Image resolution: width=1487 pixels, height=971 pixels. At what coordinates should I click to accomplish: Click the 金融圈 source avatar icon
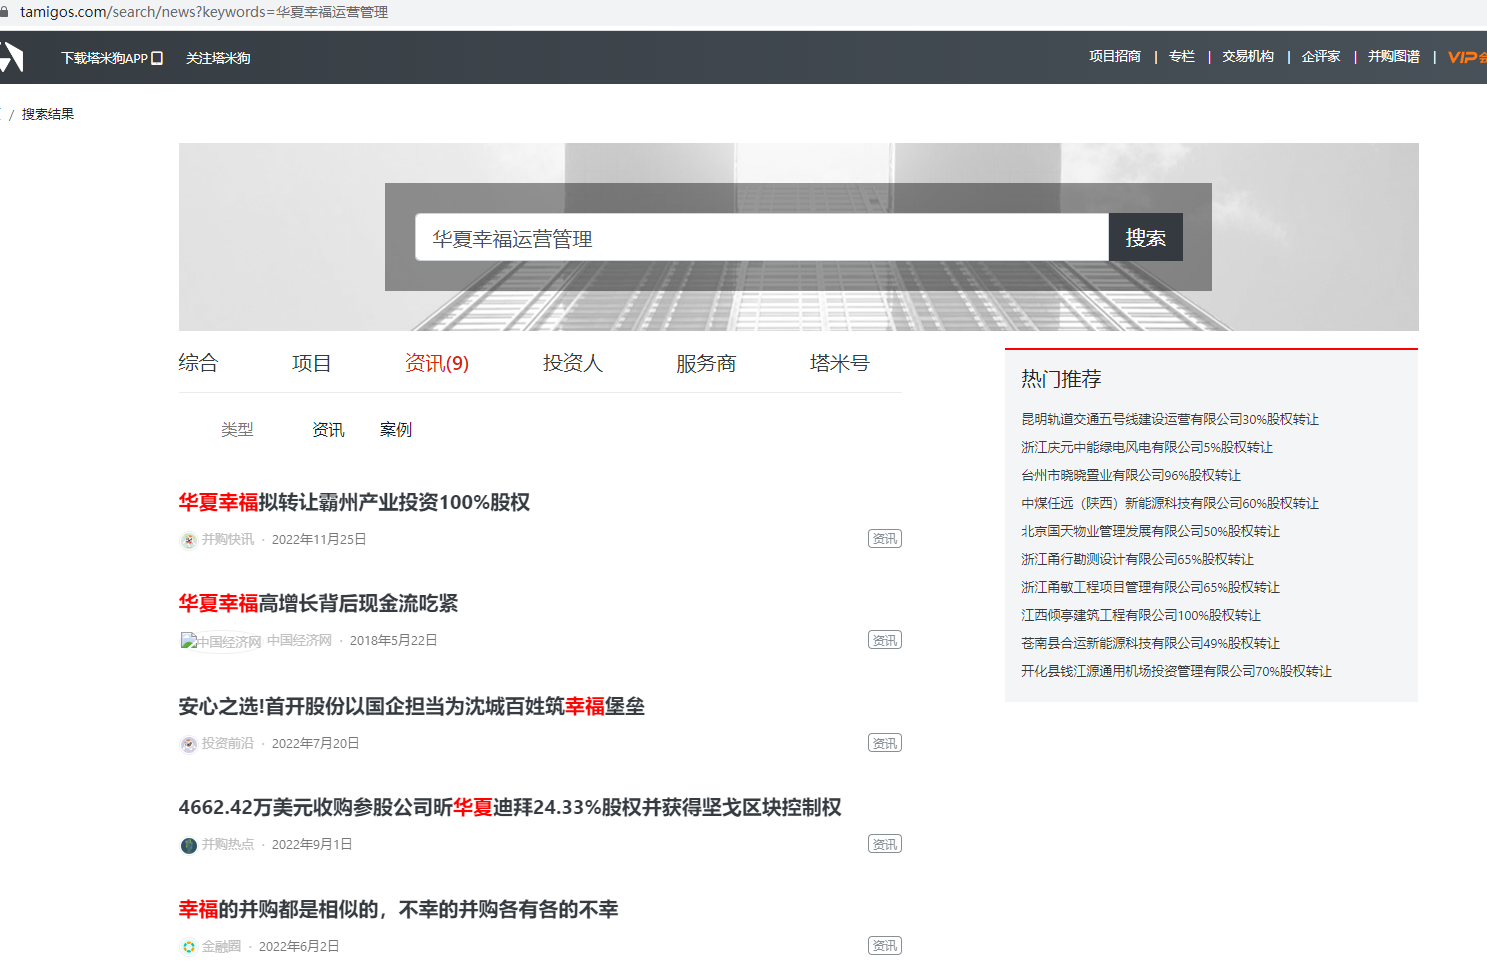[188, 946]
